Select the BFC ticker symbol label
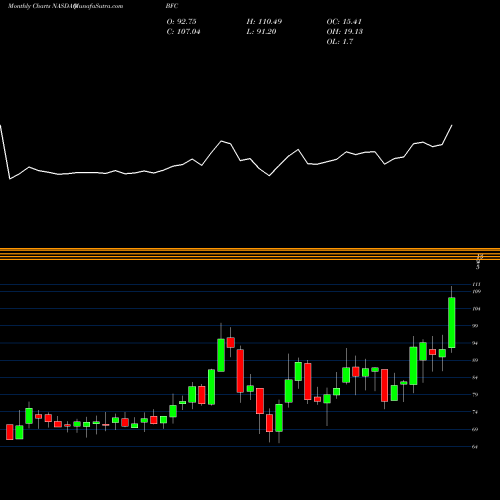 [172, 6]
